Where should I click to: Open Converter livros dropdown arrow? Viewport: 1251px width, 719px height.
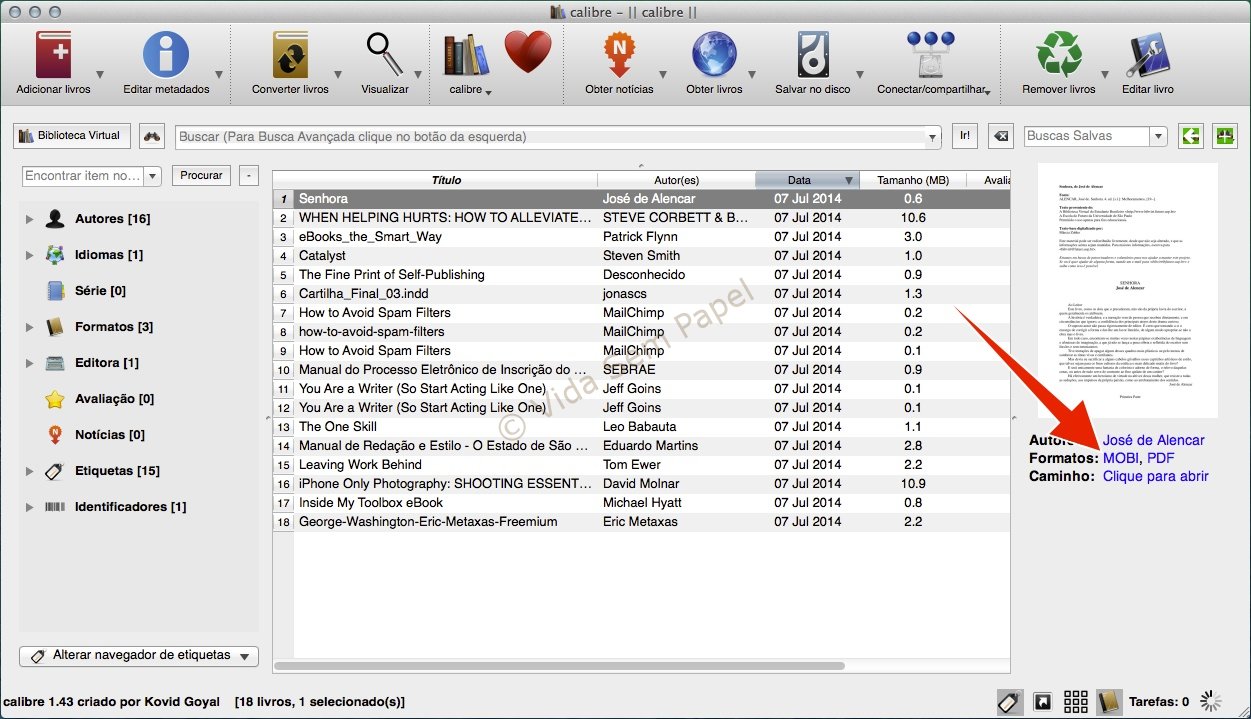tap(338, 75)
